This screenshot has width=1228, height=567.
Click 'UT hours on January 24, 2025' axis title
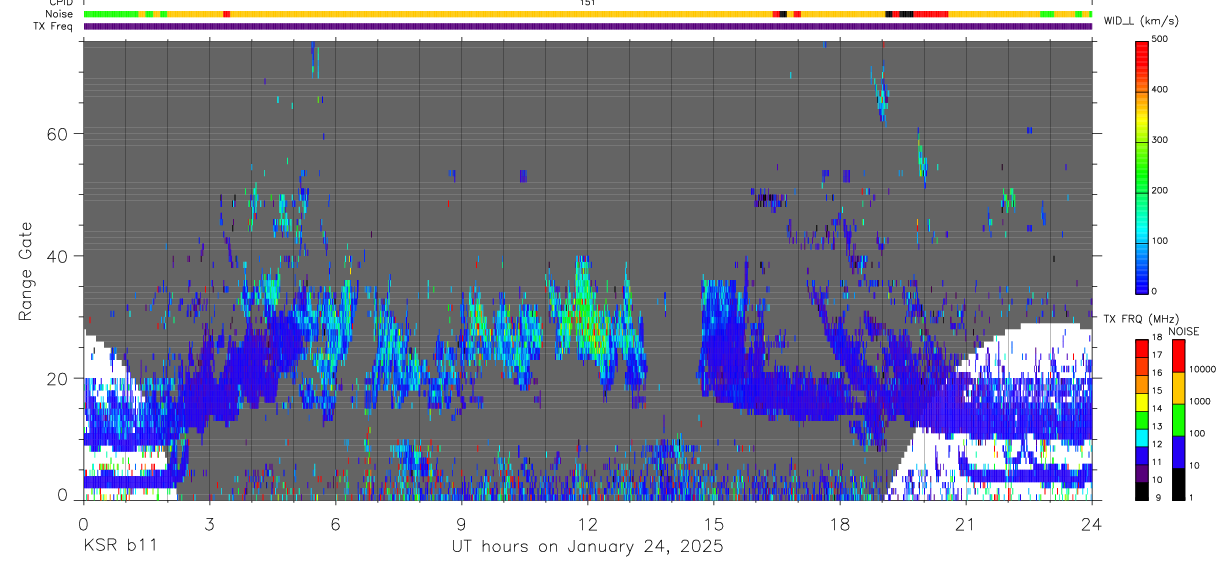(587, 547)
